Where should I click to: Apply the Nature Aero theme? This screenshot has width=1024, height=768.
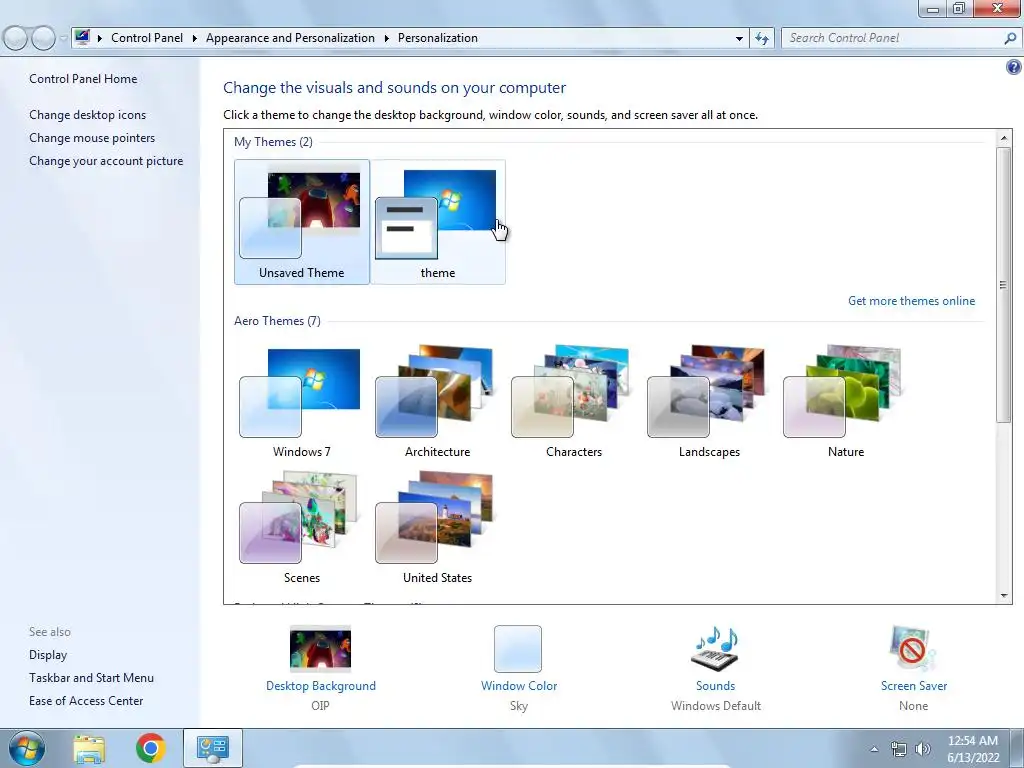pos(845,400)
